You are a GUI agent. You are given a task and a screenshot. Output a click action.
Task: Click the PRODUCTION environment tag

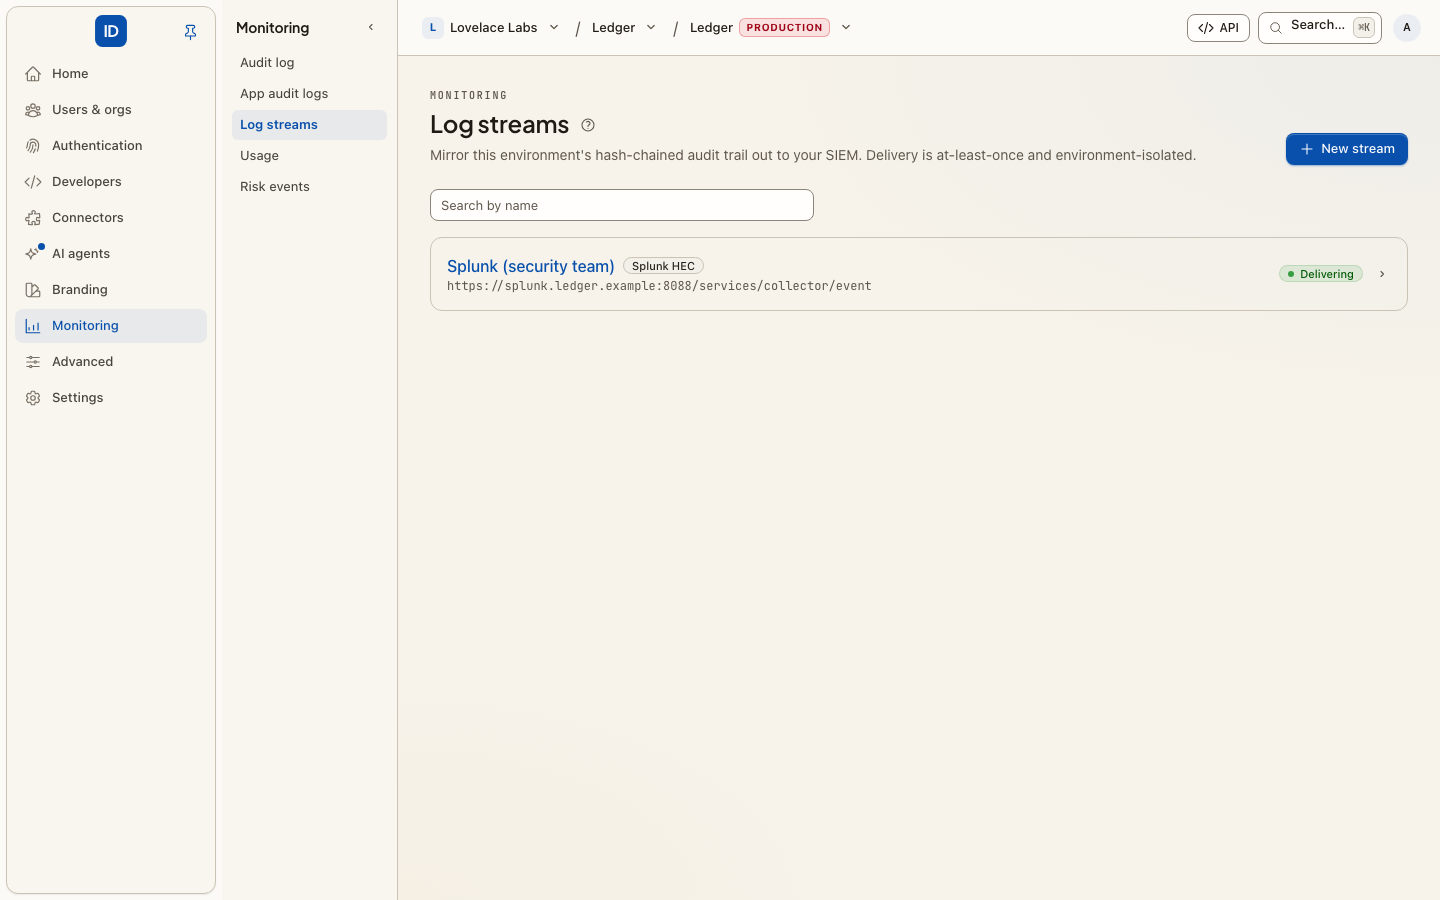[784, 28]
